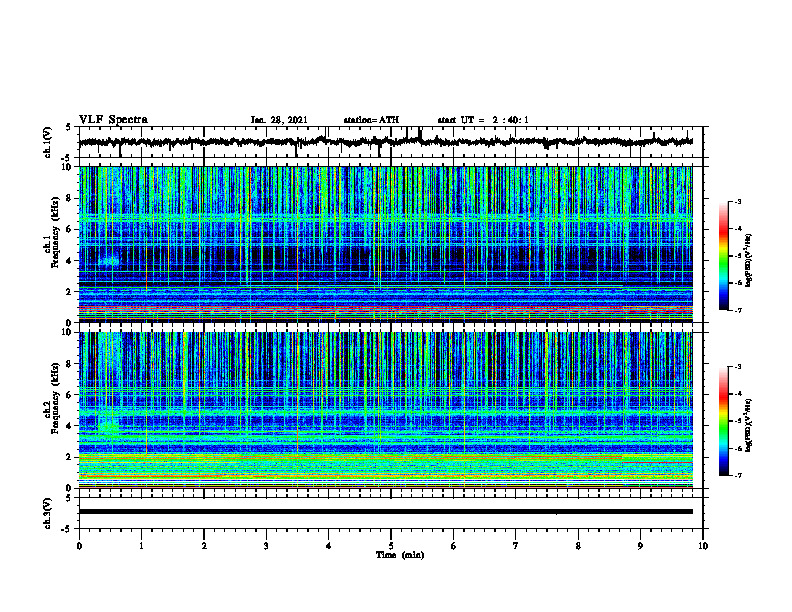Click time axis tick label 6
The height and width of the screenshot is (612, 792).
[x=454, y=546]
